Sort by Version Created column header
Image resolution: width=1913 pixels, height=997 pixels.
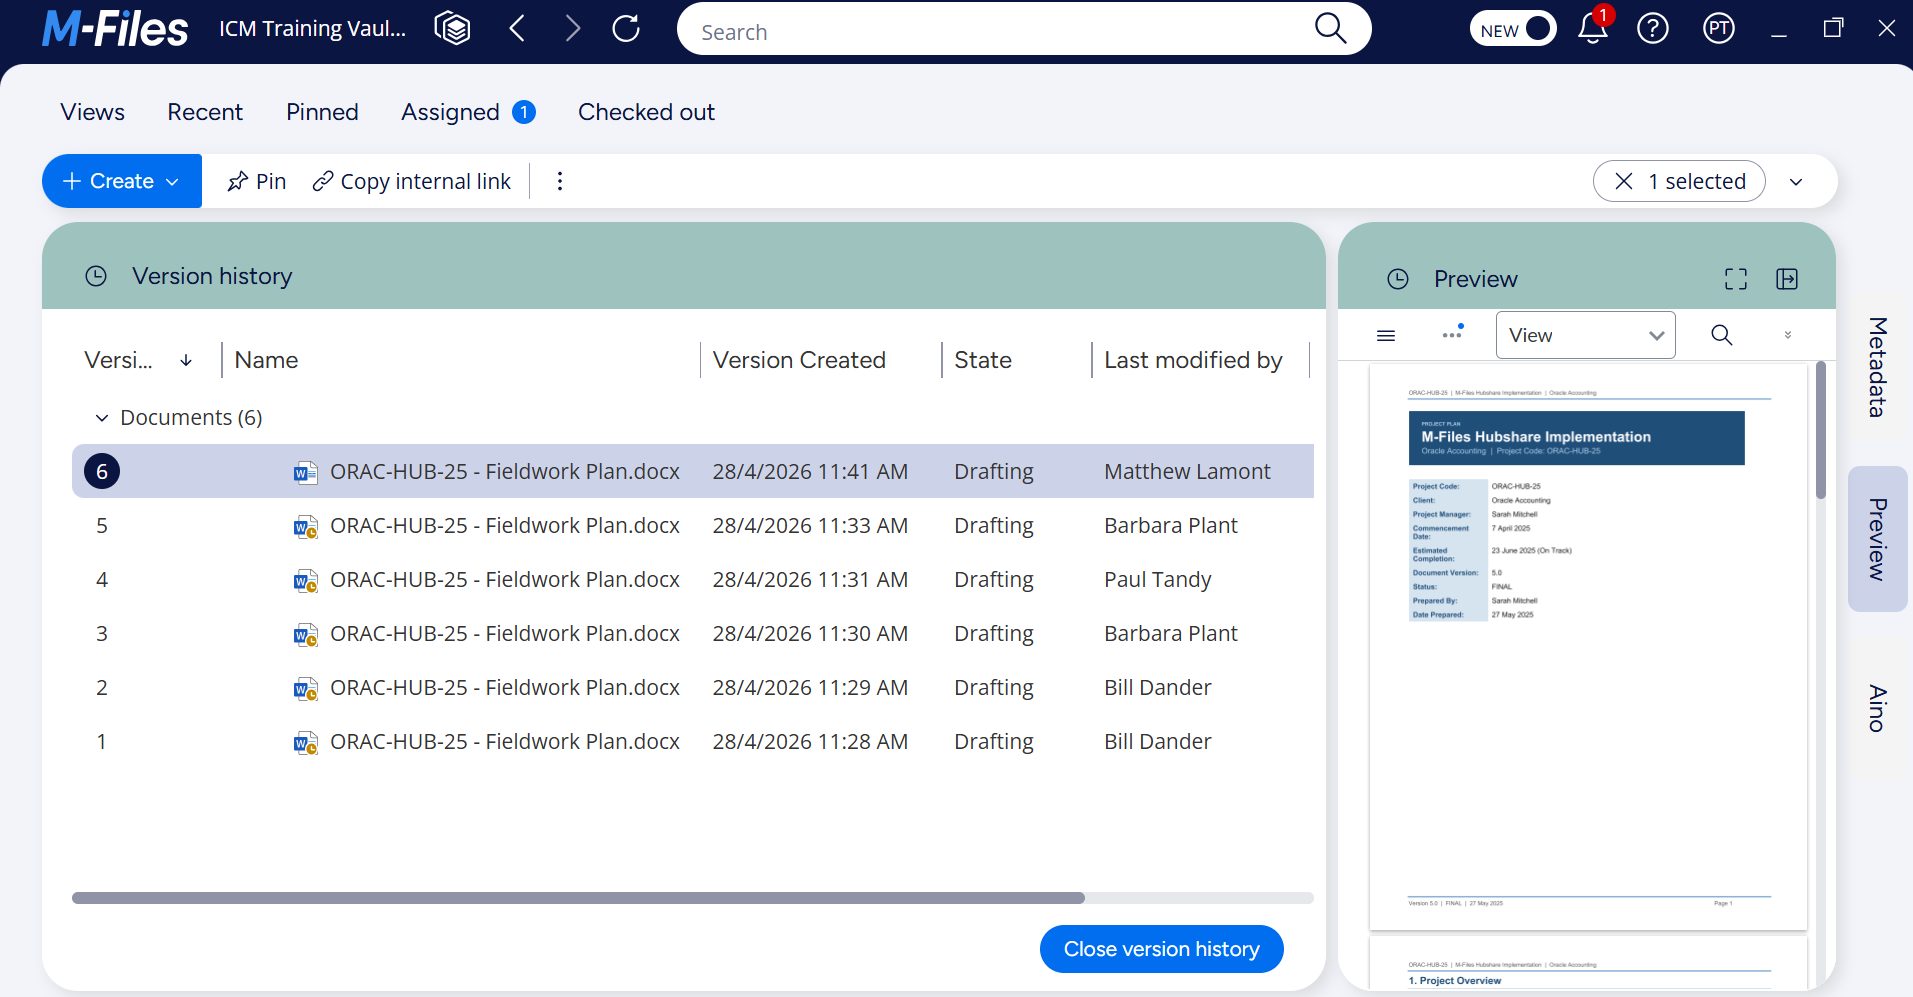(x=799, y=360)
